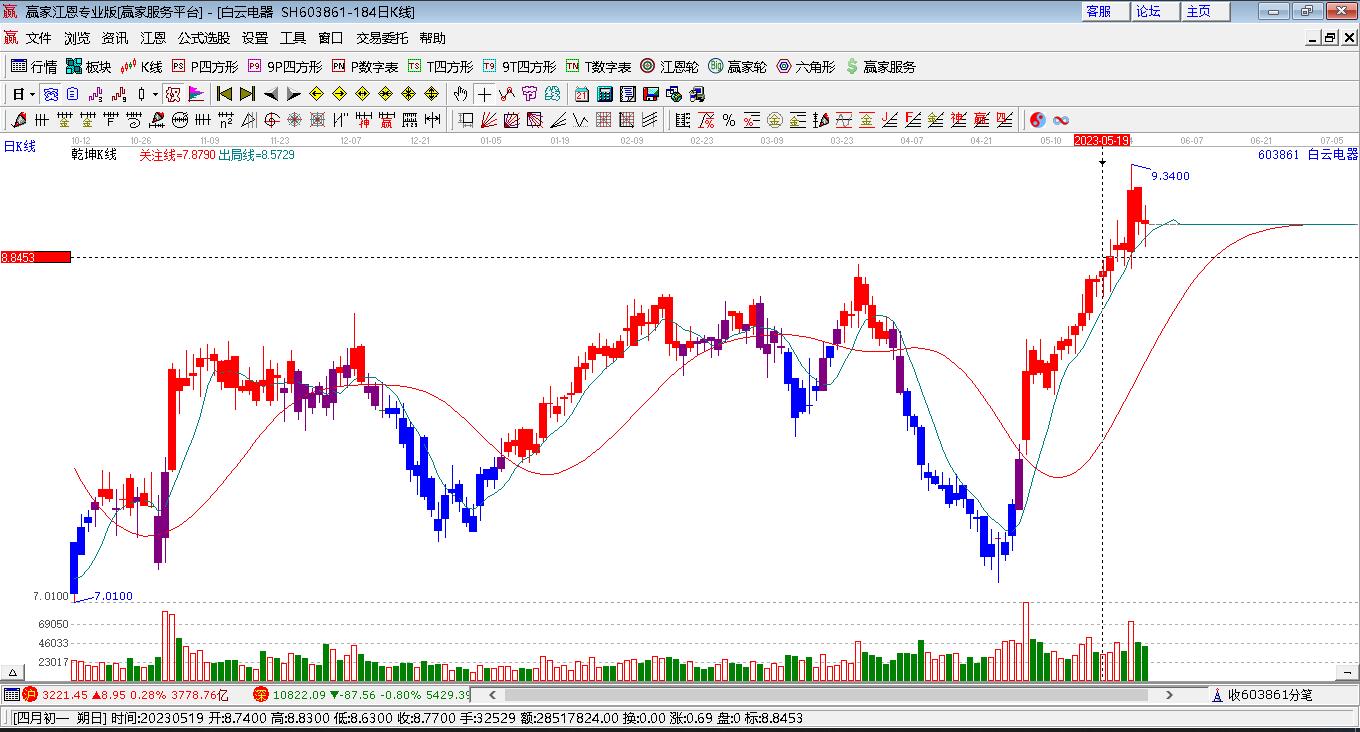This screenshot has width=1360, height=732.
Task: Open the 交易委托 menu
Action: click(x=382, y=38)
